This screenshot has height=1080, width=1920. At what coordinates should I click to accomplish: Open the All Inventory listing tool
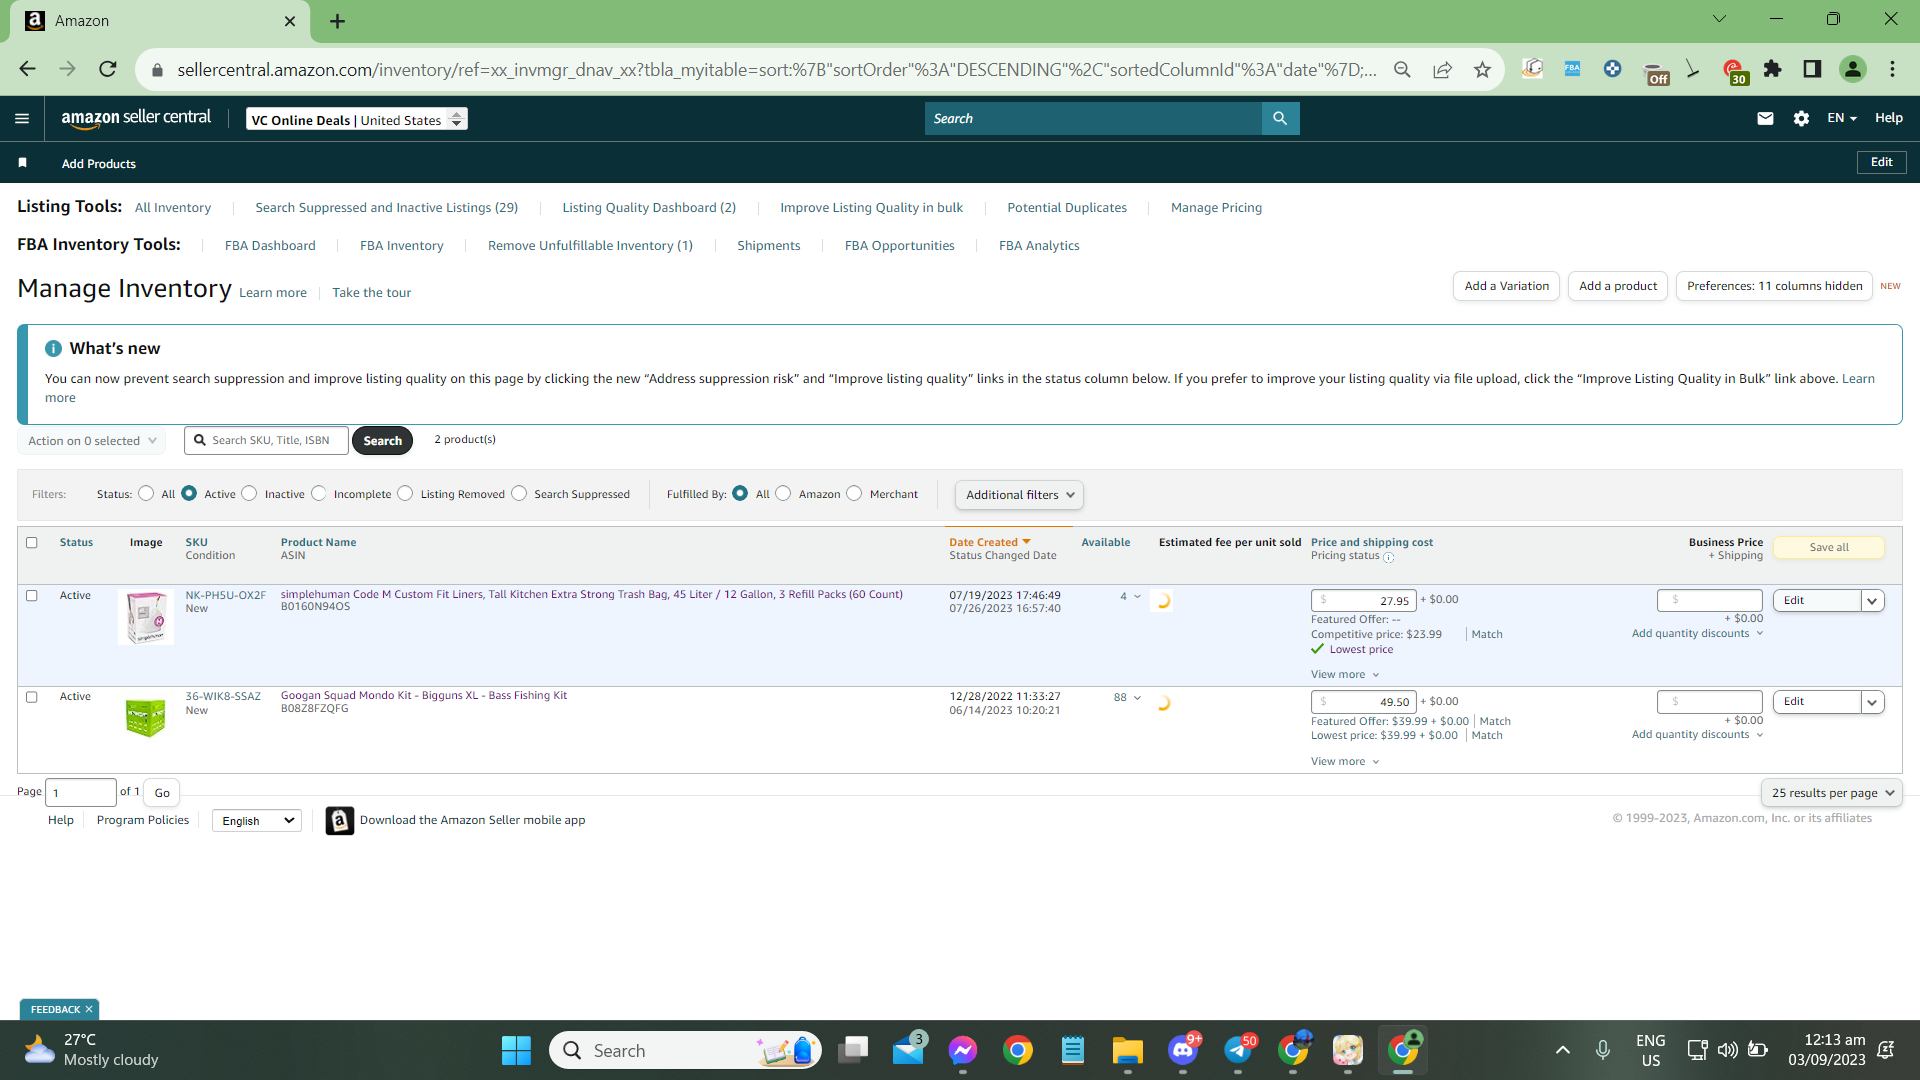click(173, 208)
